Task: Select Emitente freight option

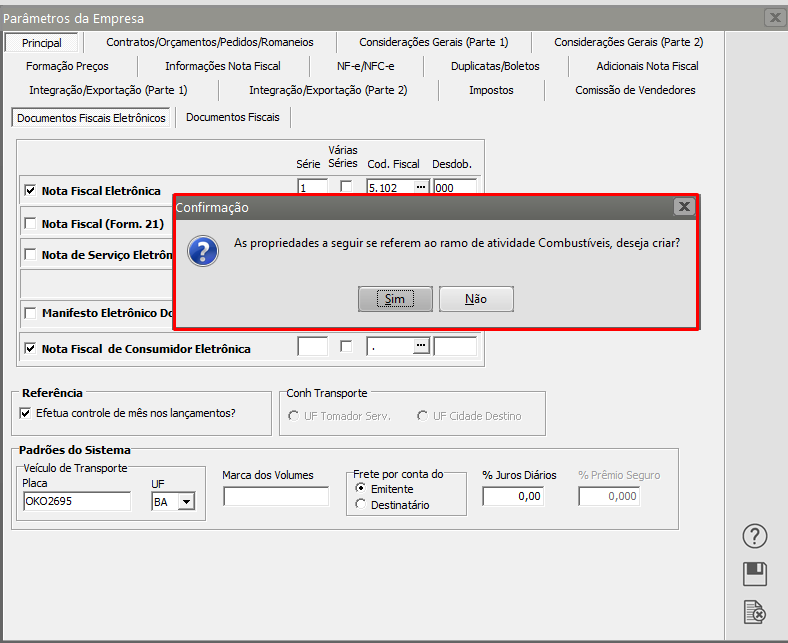Action: tap(360, 488)
